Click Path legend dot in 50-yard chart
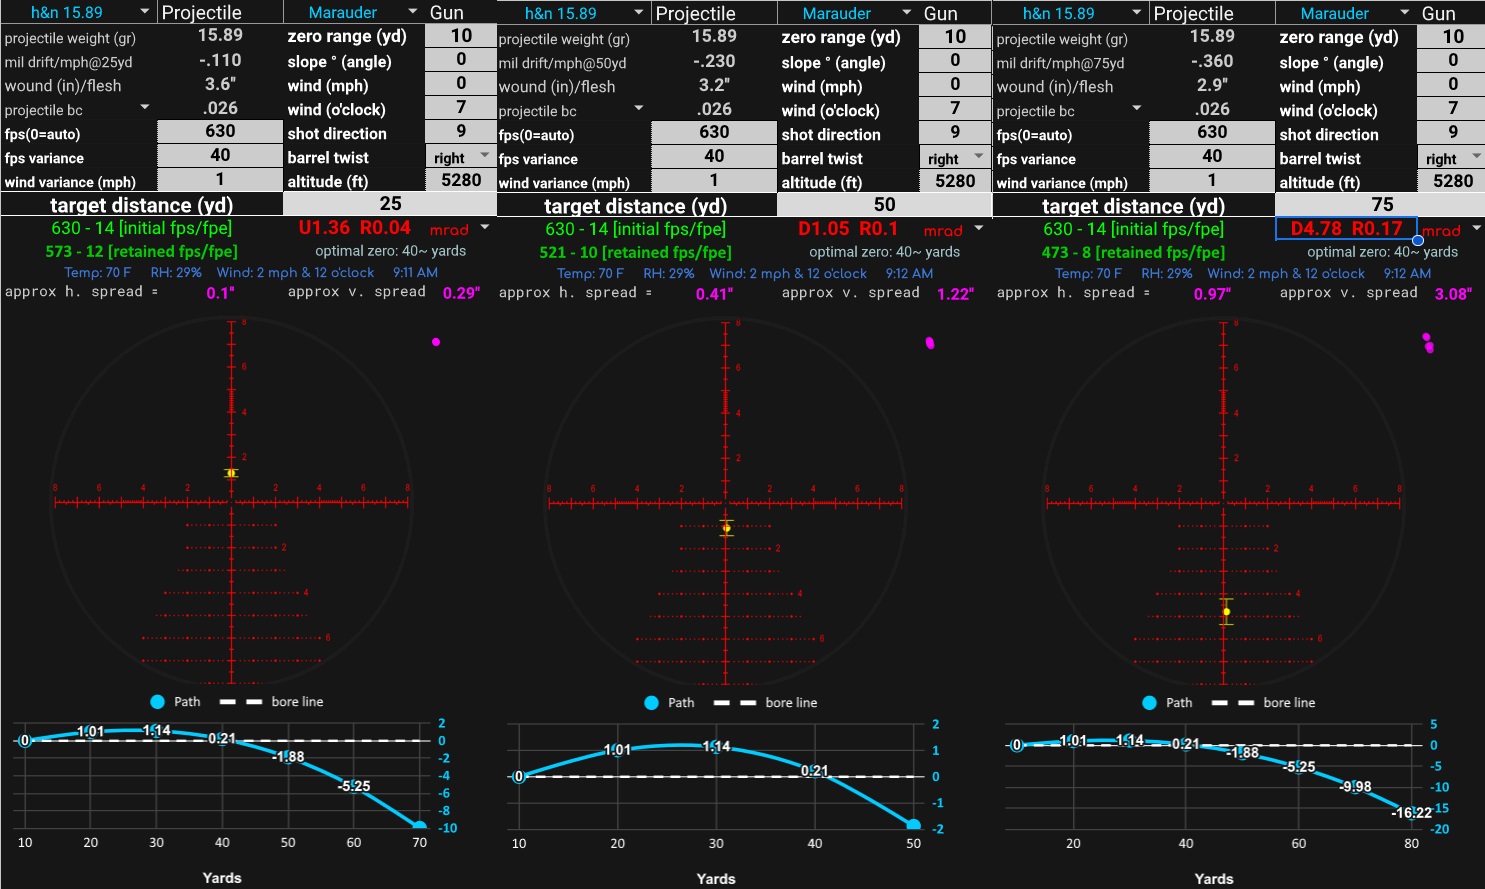This screenshot has height=889, width=1485. 651,703
